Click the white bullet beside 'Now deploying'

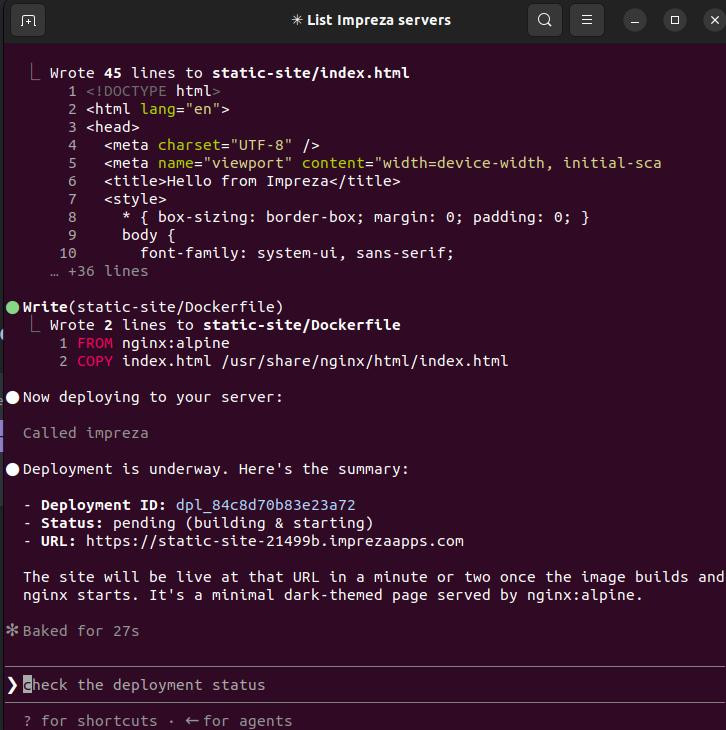pos(13,397)
